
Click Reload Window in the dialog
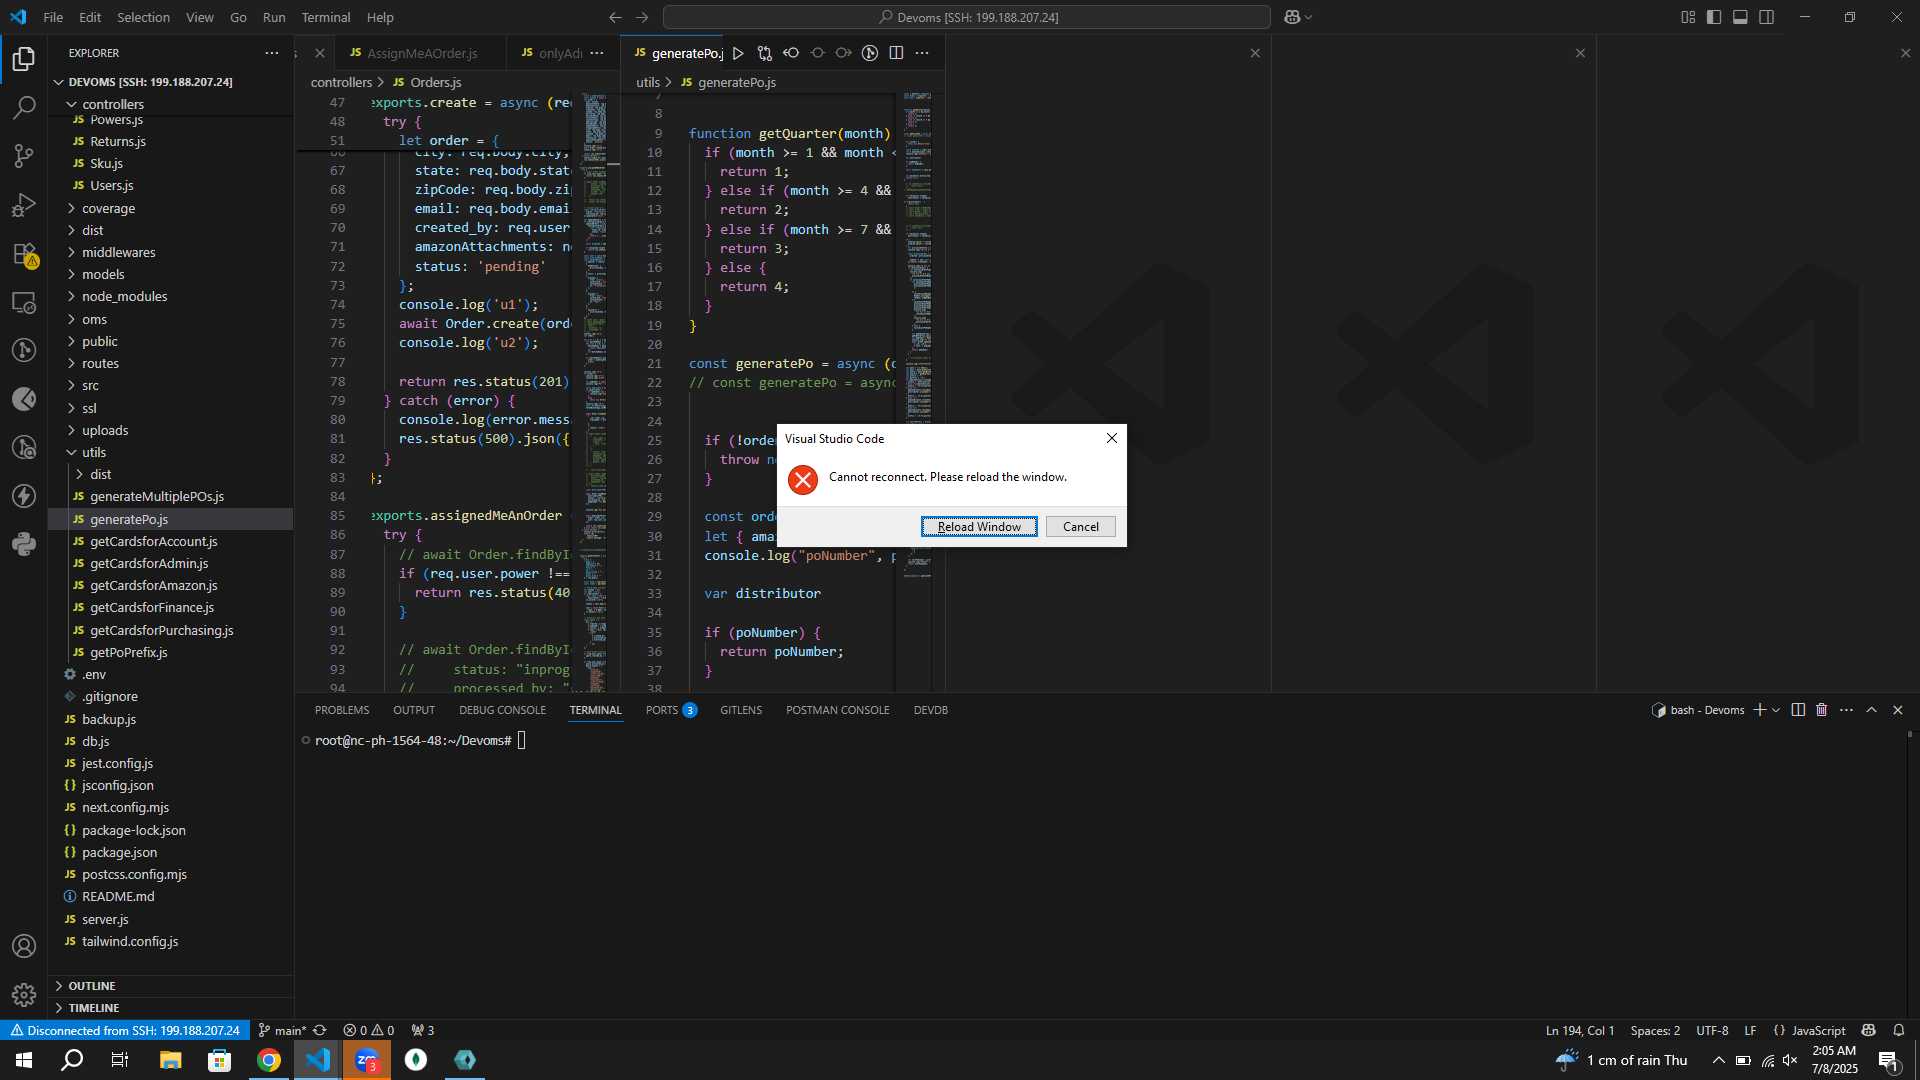[979, 527]
